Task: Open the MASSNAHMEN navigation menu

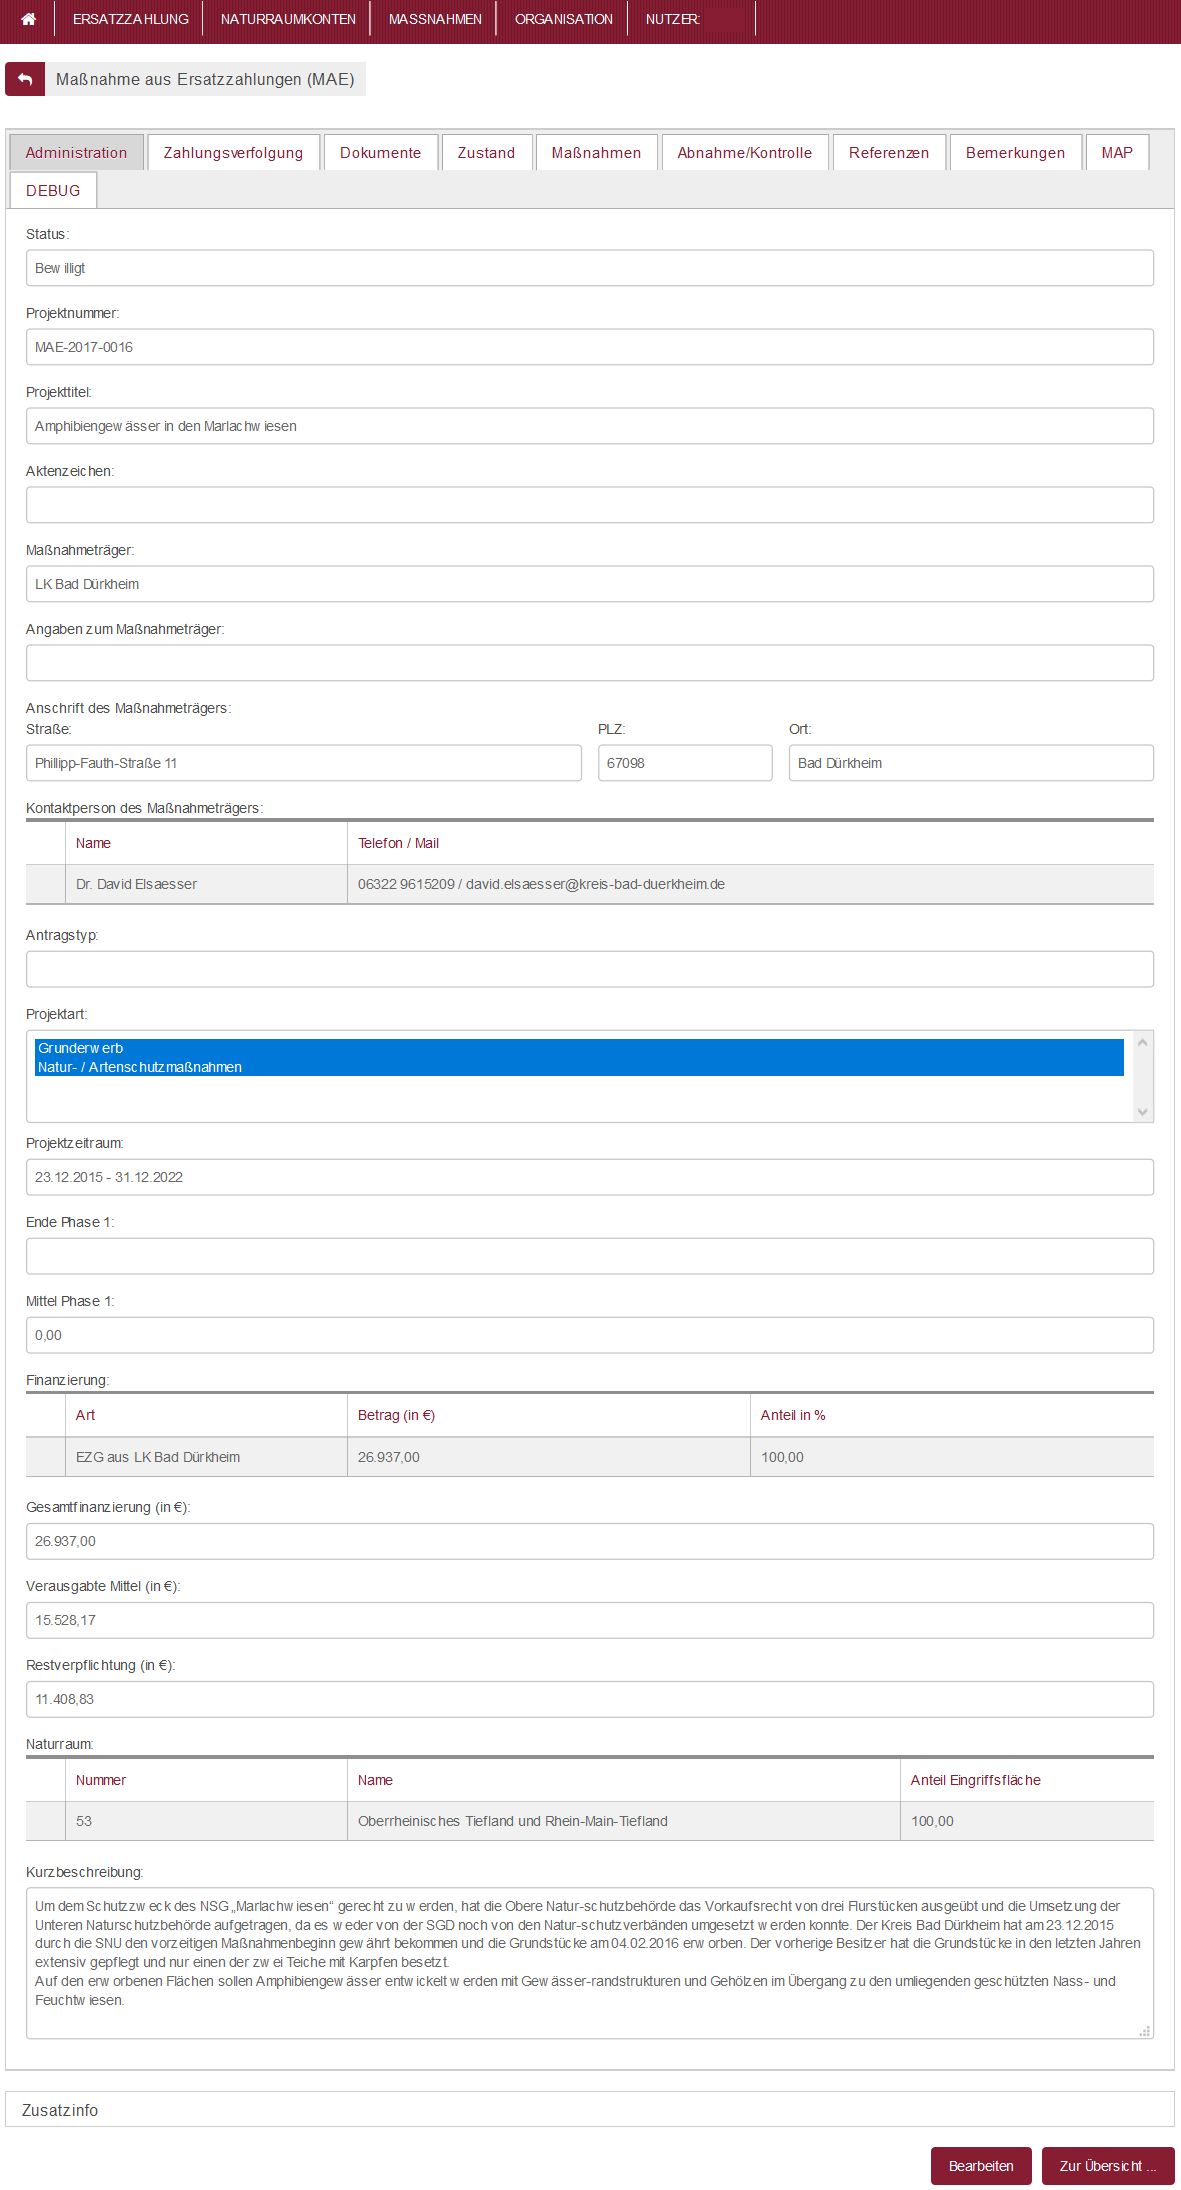Action: 435,19
